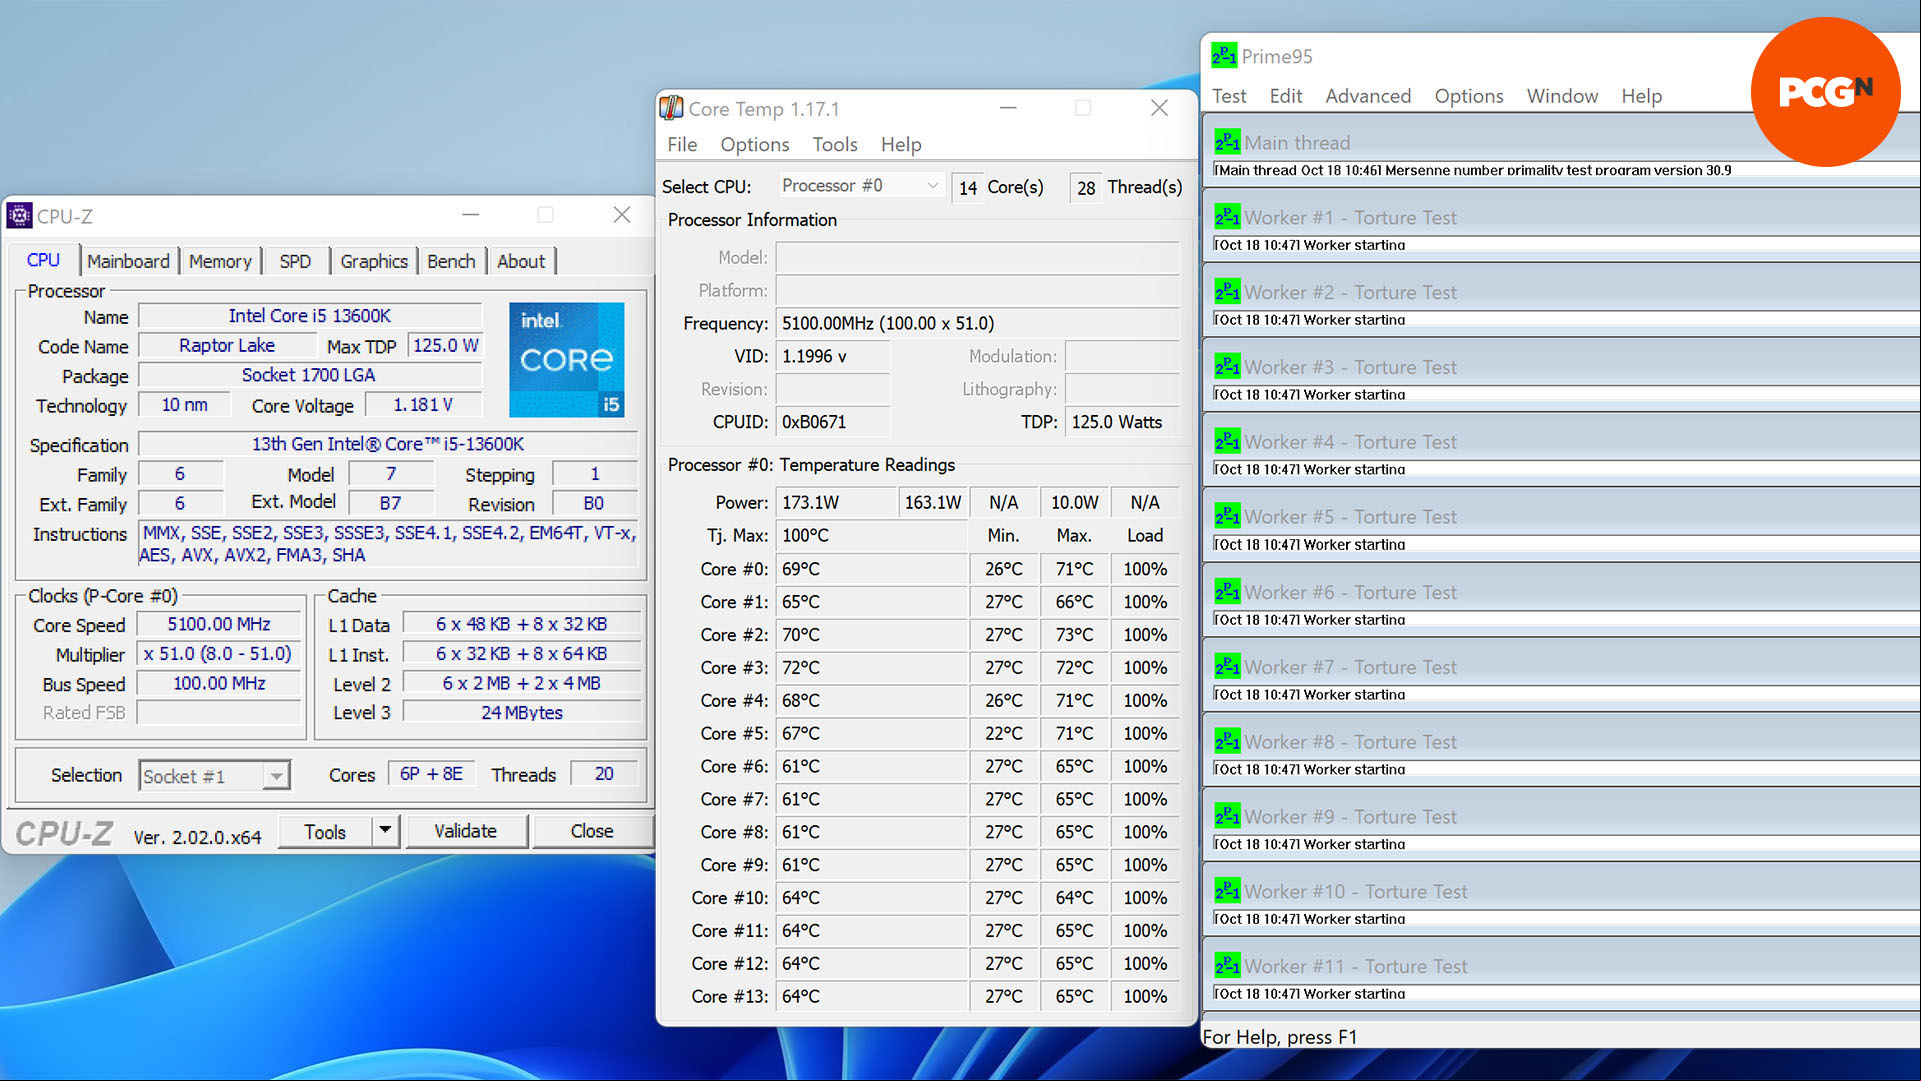Click the Close button in CPU-Z
The image size is (1921, 1081).
click(592, 831)
